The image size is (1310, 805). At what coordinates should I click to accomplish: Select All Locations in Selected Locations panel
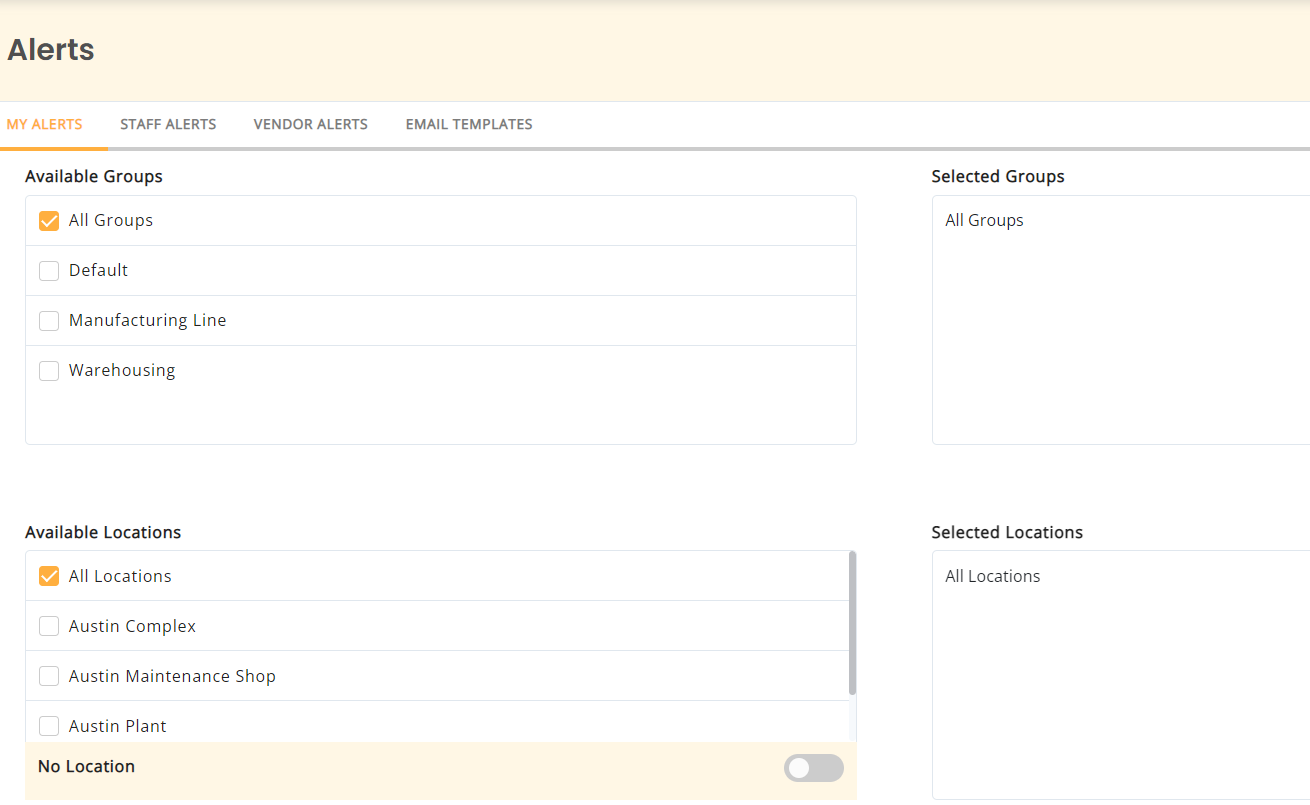tap(992, 575)
